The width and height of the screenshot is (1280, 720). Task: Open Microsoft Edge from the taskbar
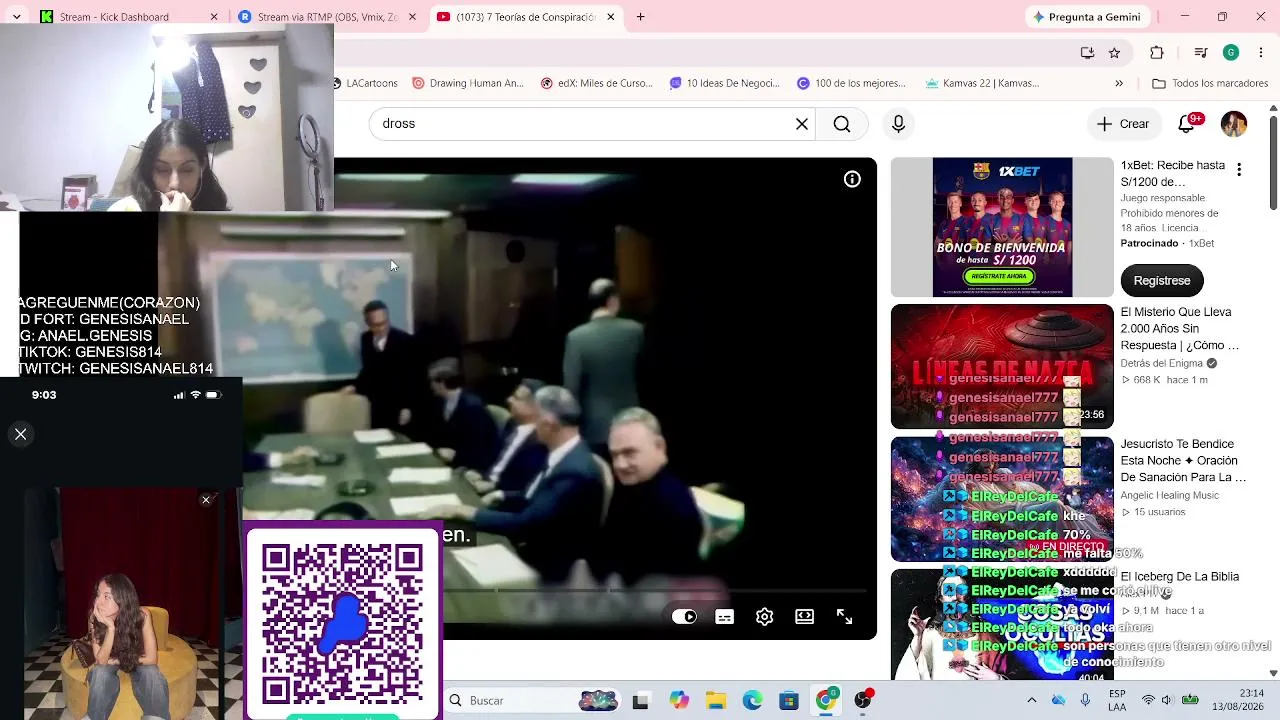752,701
